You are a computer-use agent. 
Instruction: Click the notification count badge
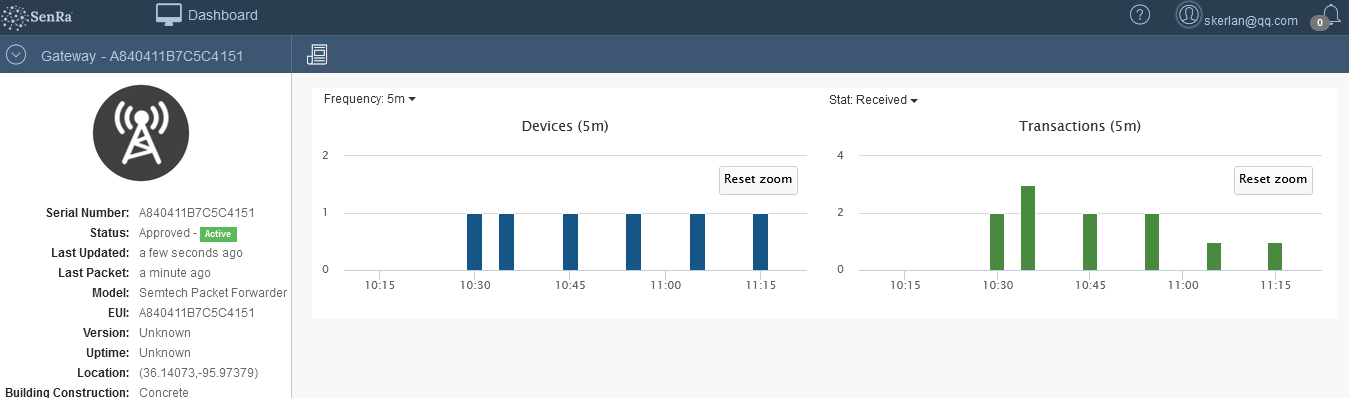[x=1320, y=22]
